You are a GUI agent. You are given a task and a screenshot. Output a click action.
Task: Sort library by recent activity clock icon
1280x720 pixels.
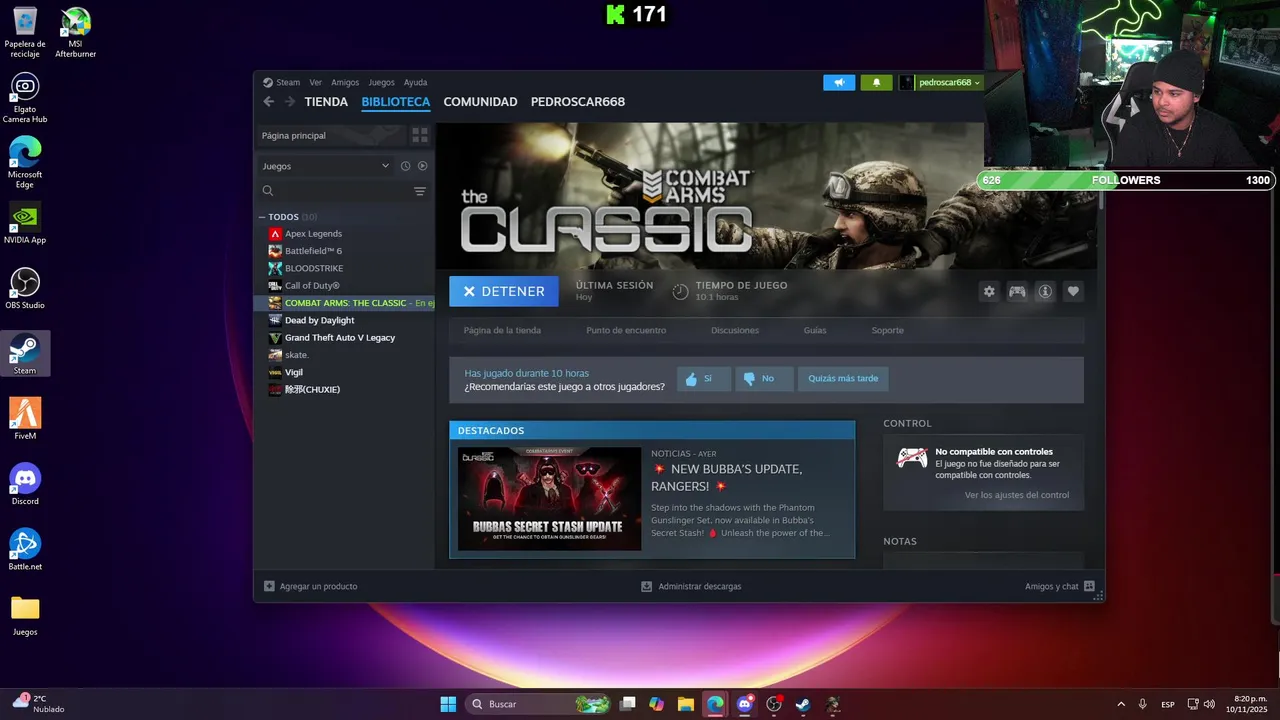(405, 166)
